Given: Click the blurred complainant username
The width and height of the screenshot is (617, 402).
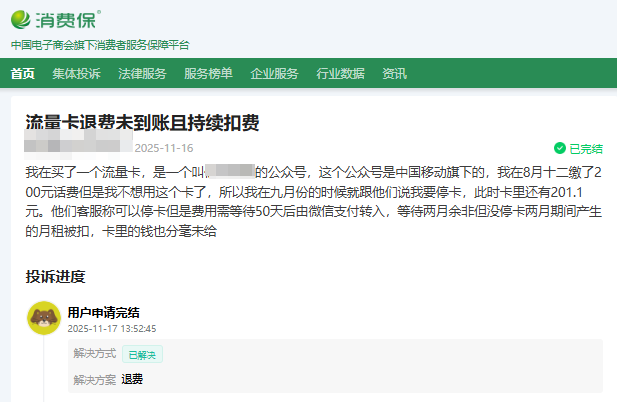Looking at the screenshot, I should point(77,147).
